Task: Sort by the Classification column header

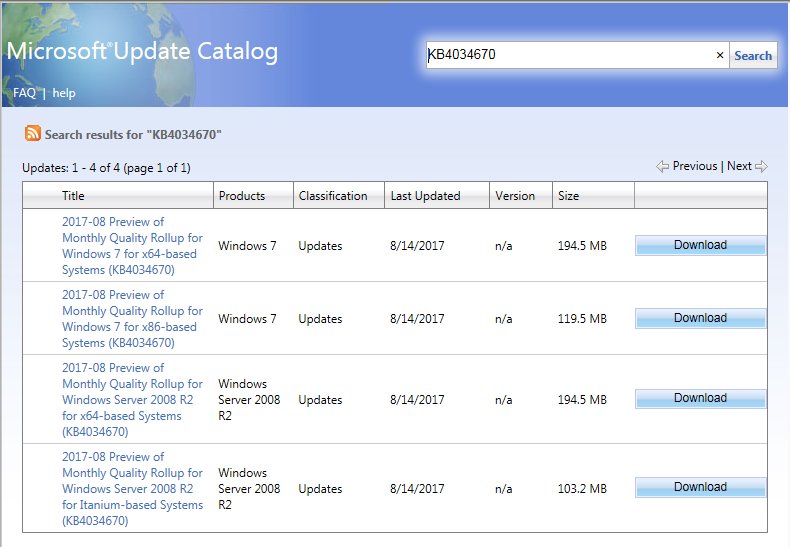Action: 333,195
